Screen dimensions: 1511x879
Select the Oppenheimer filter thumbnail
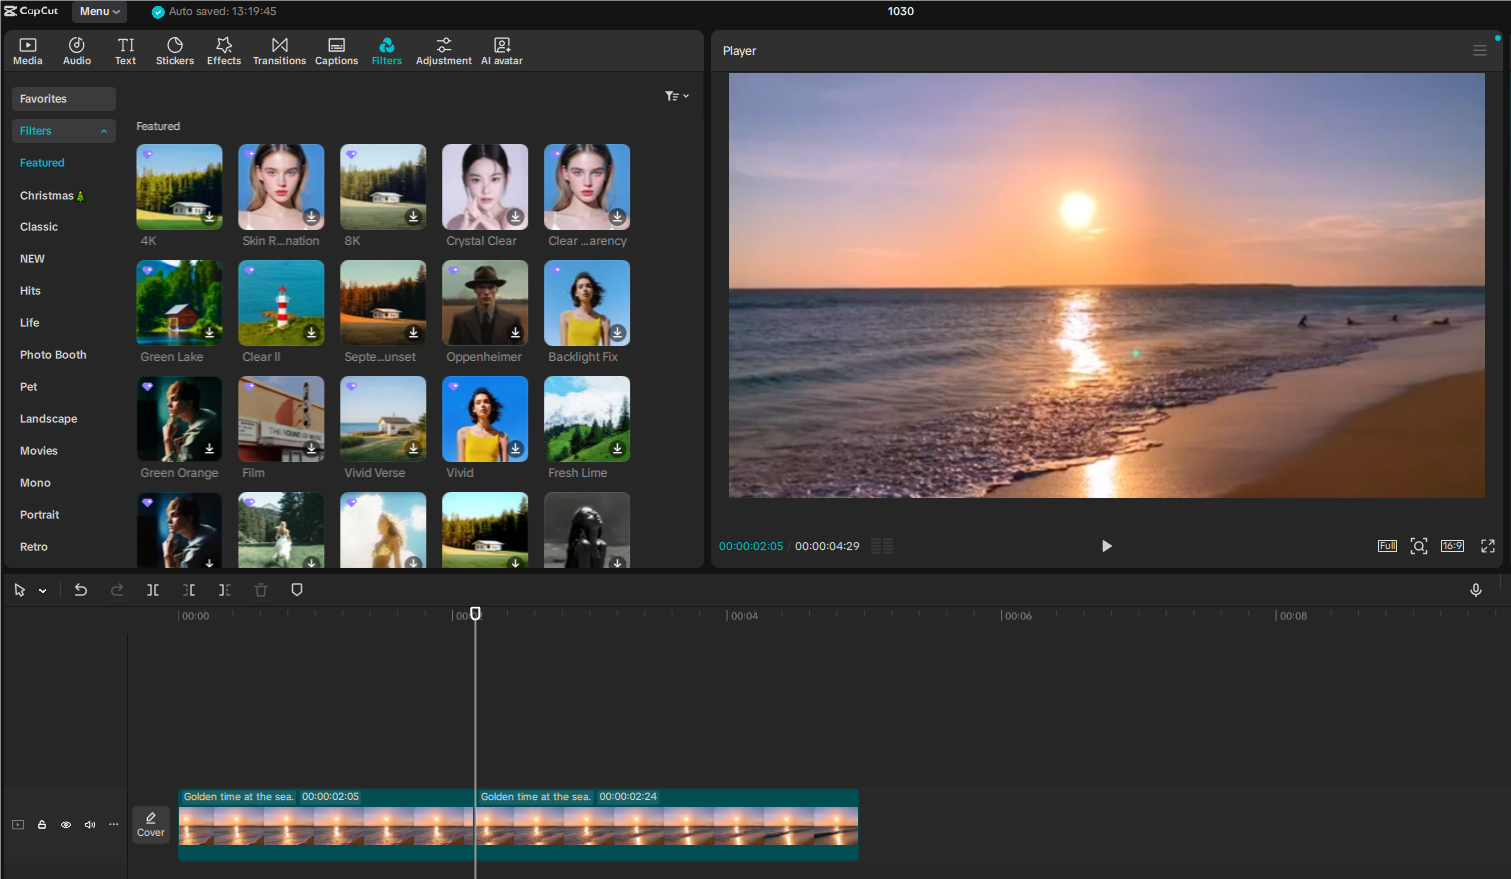pos(484,302)
